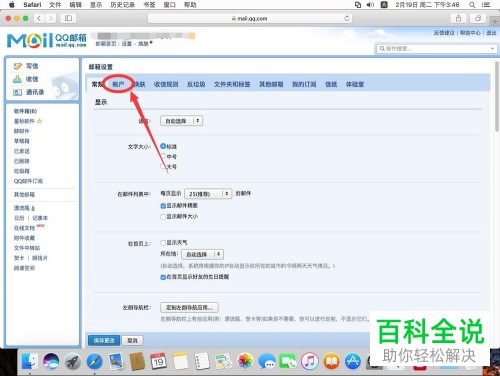Viewport: 500px width, 376px height.
Task: Uncheck the 显示邮件摘要 checkbox
Action: 163,206
